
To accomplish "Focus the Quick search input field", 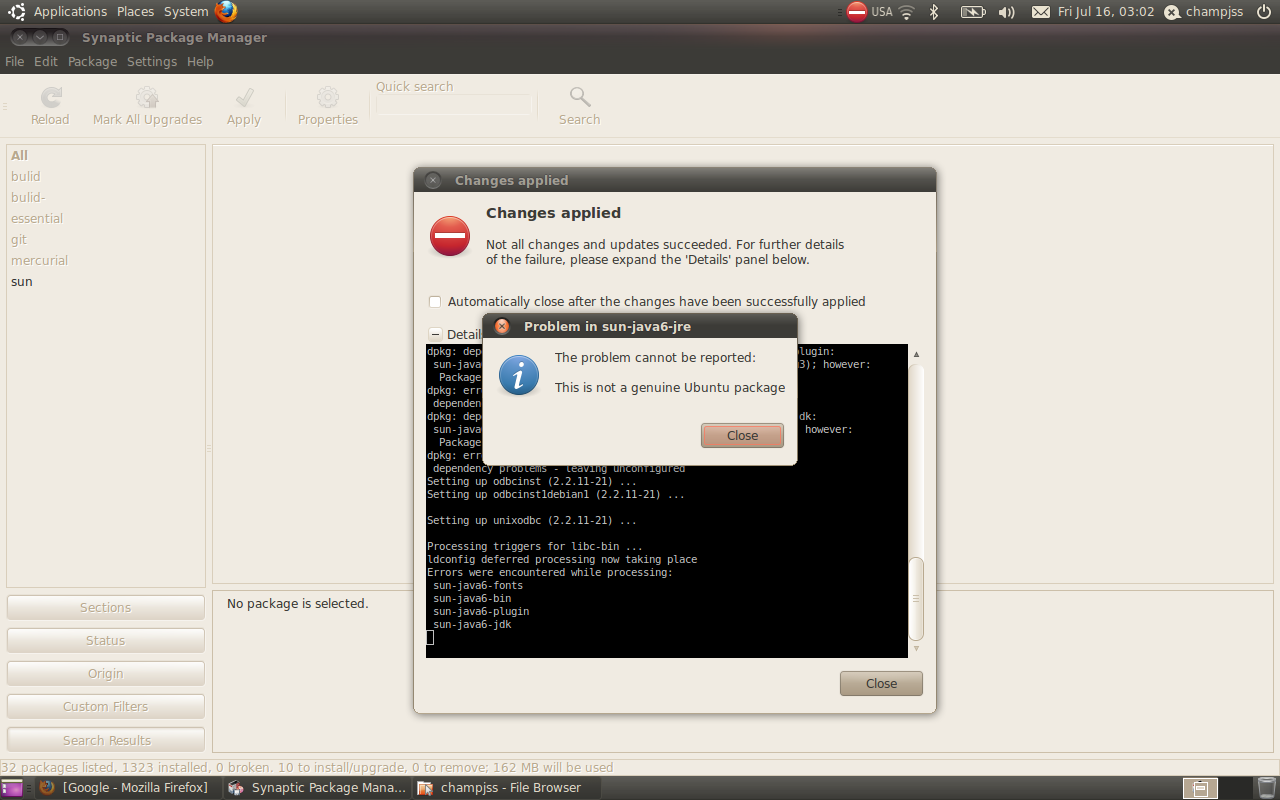I will (453, 105).
